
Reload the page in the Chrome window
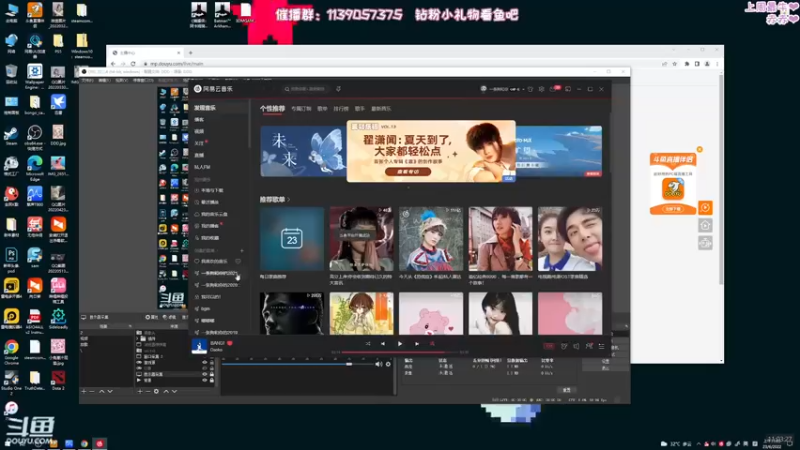(133, 64)
